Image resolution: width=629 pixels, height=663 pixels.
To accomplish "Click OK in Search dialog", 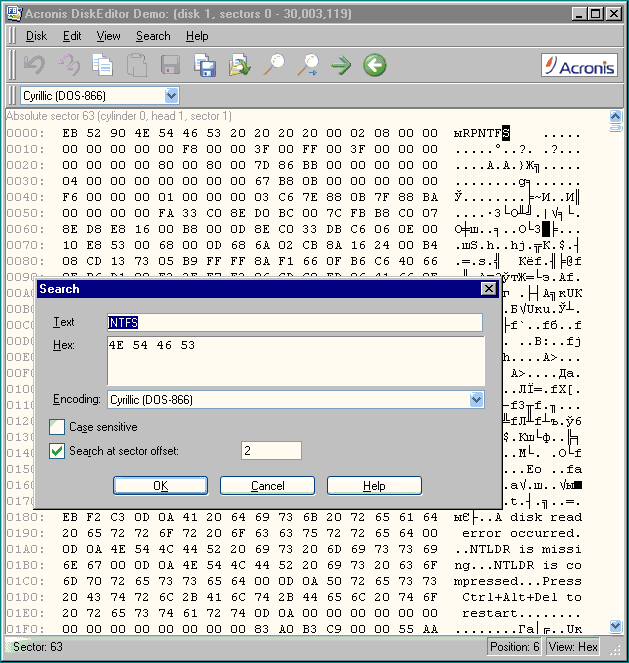I will [161, 485].
